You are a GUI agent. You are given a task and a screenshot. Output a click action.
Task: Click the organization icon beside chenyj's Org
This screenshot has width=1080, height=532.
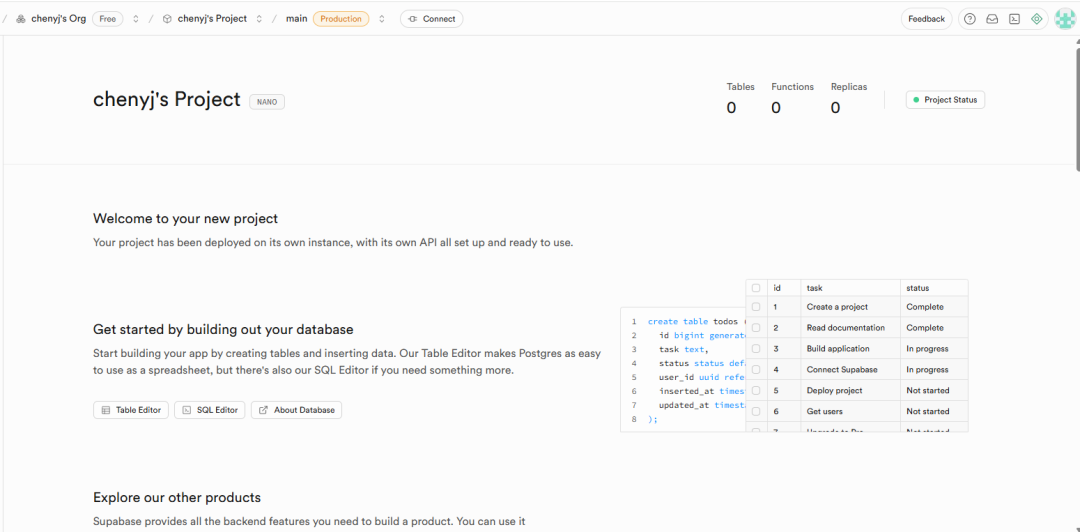click(21, 19)
